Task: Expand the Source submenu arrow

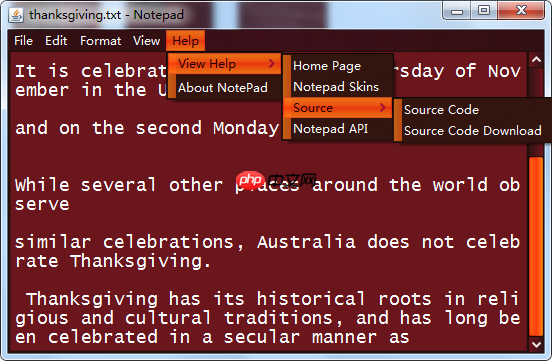Action: coord(383,108)
